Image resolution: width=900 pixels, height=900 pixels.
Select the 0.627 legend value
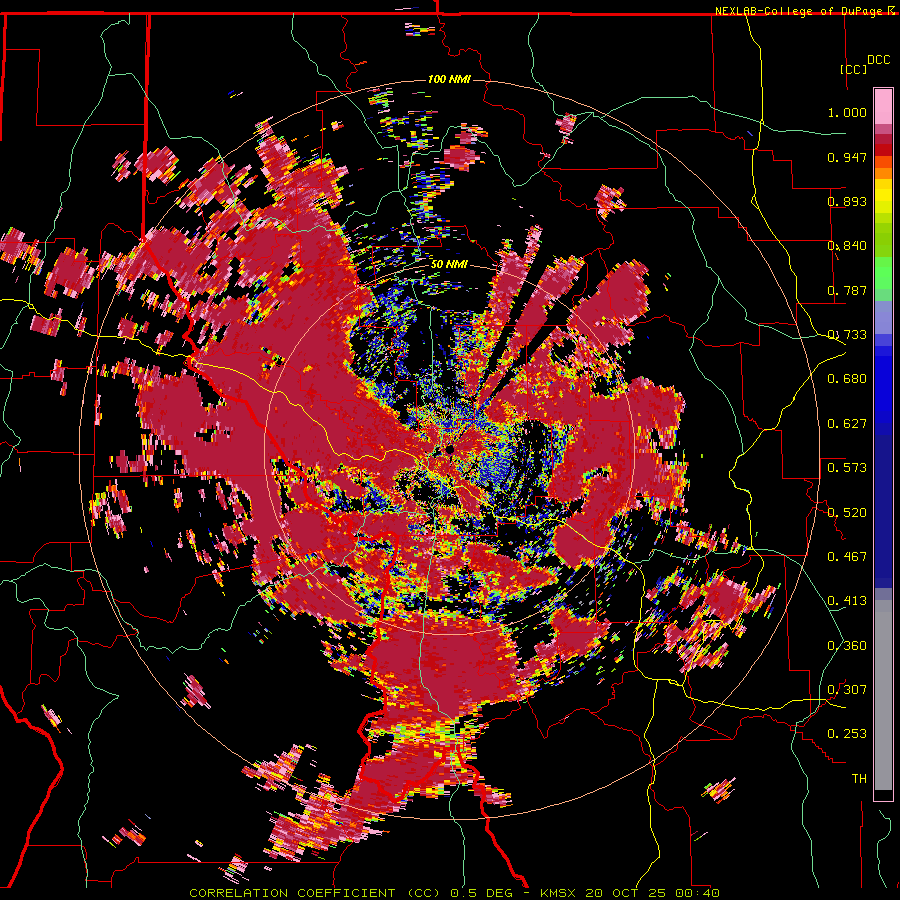coord(847,424)
